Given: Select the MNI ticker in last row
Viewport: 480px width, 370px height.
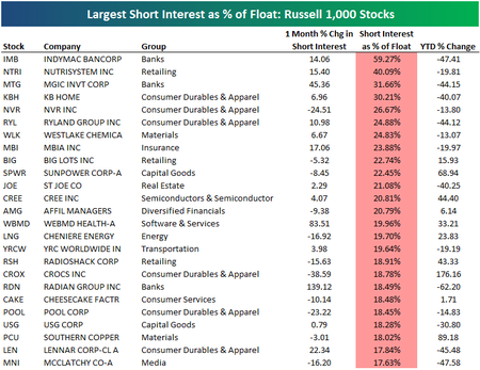Looking at the screenshot, I should (x=11, y=363).
